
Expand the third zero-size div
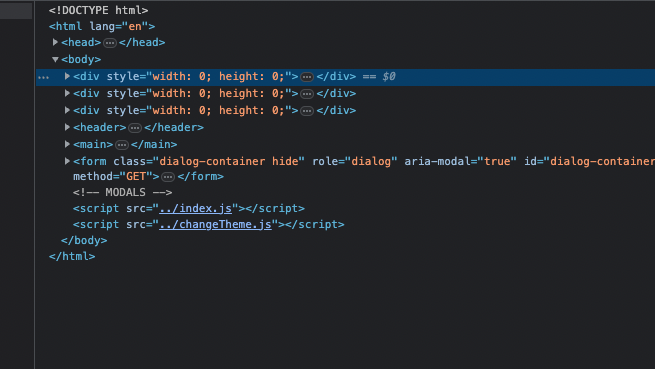67,110
